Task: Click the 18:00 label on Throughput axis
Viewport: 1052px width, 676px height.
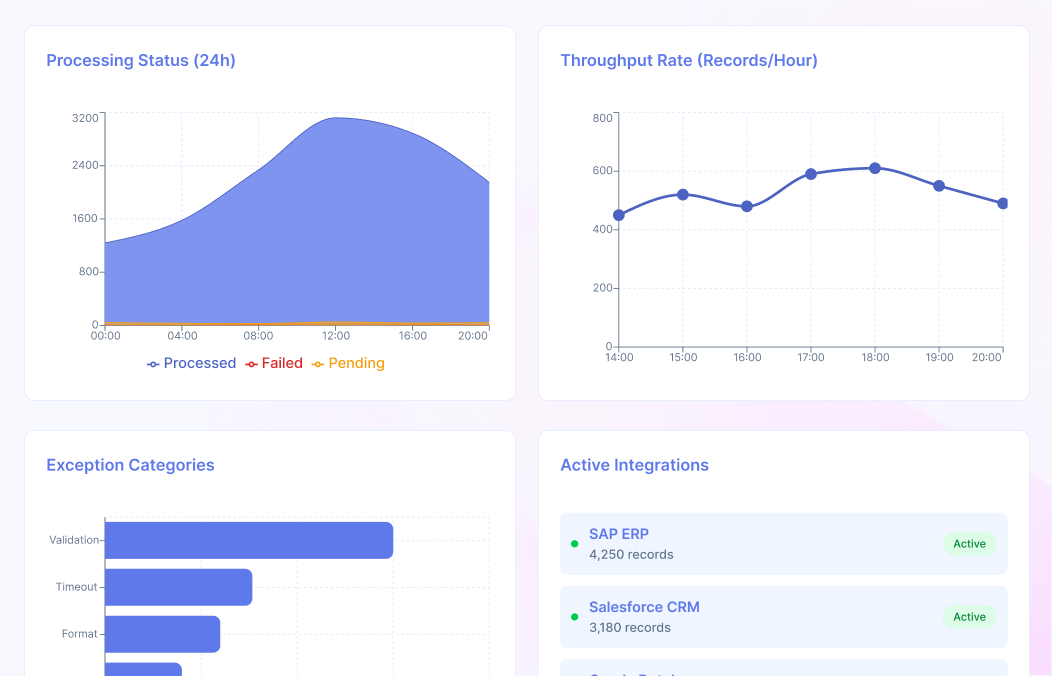Action: pyautogui.click(x=876, y=357)
